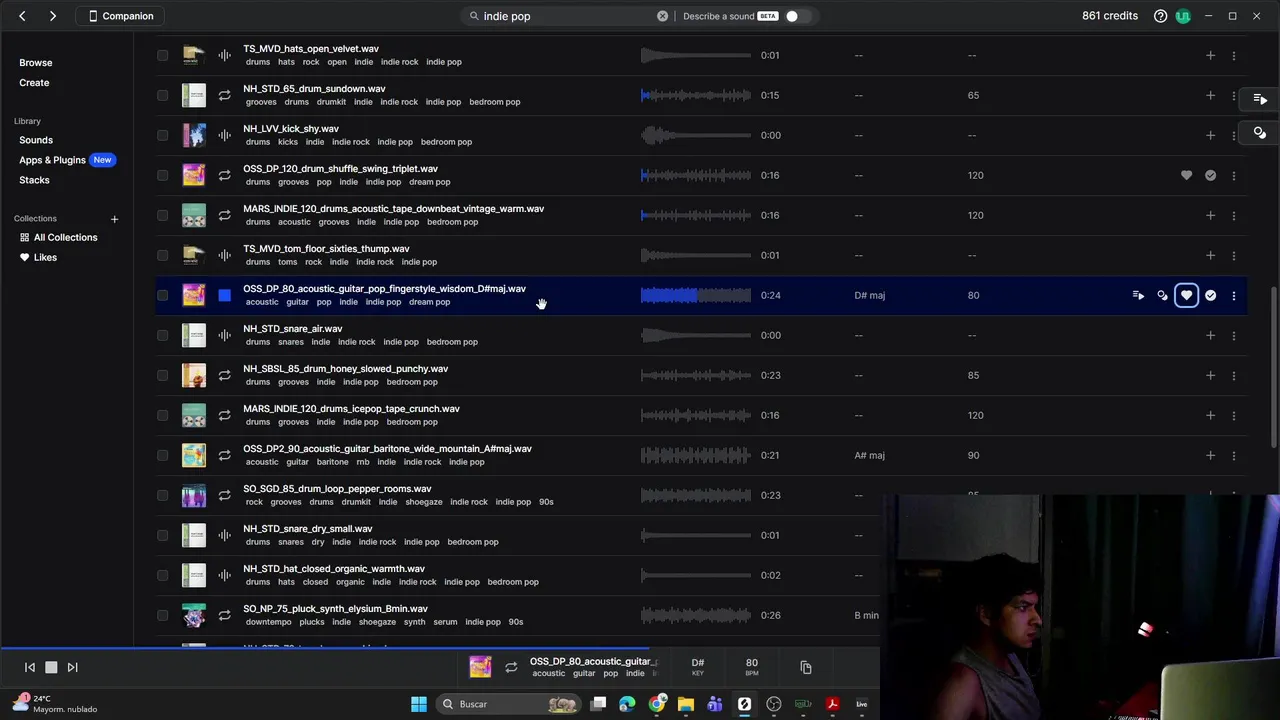Image resolution: width=1280 pixels, height=720 pixels.
Task: Open Likes collection in the sidebar
Action: [x=39, y=257]
